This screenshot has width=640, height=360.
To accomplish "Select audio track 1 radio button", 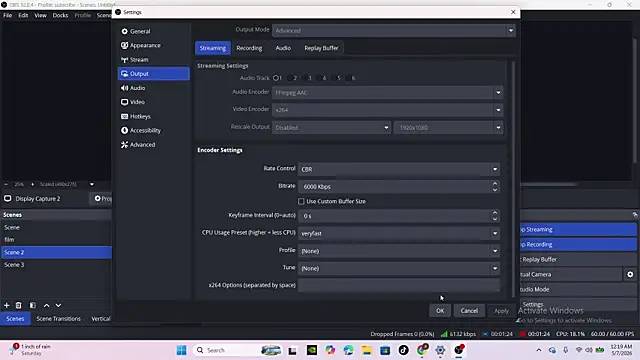I will pyautogui.click(x=276, y=78).
